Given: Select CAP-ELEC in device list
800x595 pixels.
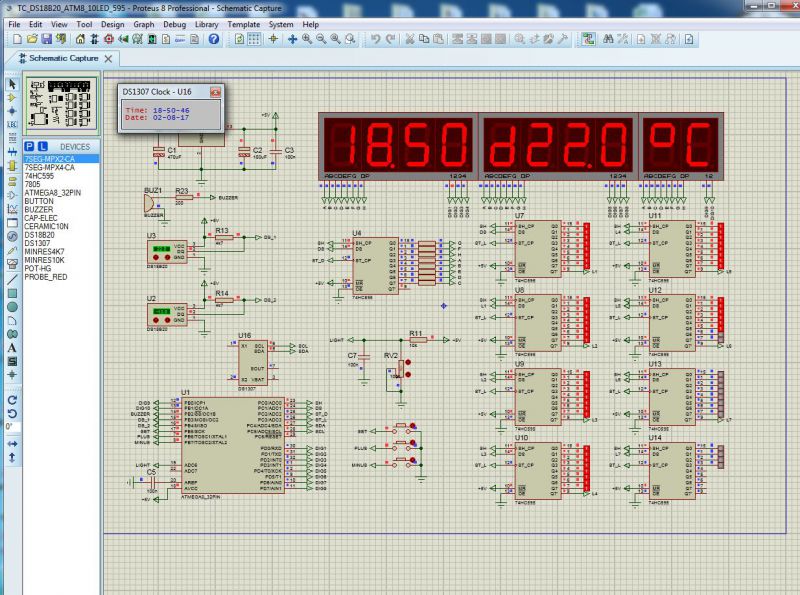Looking at the screenshot, I should click(61, 218).
